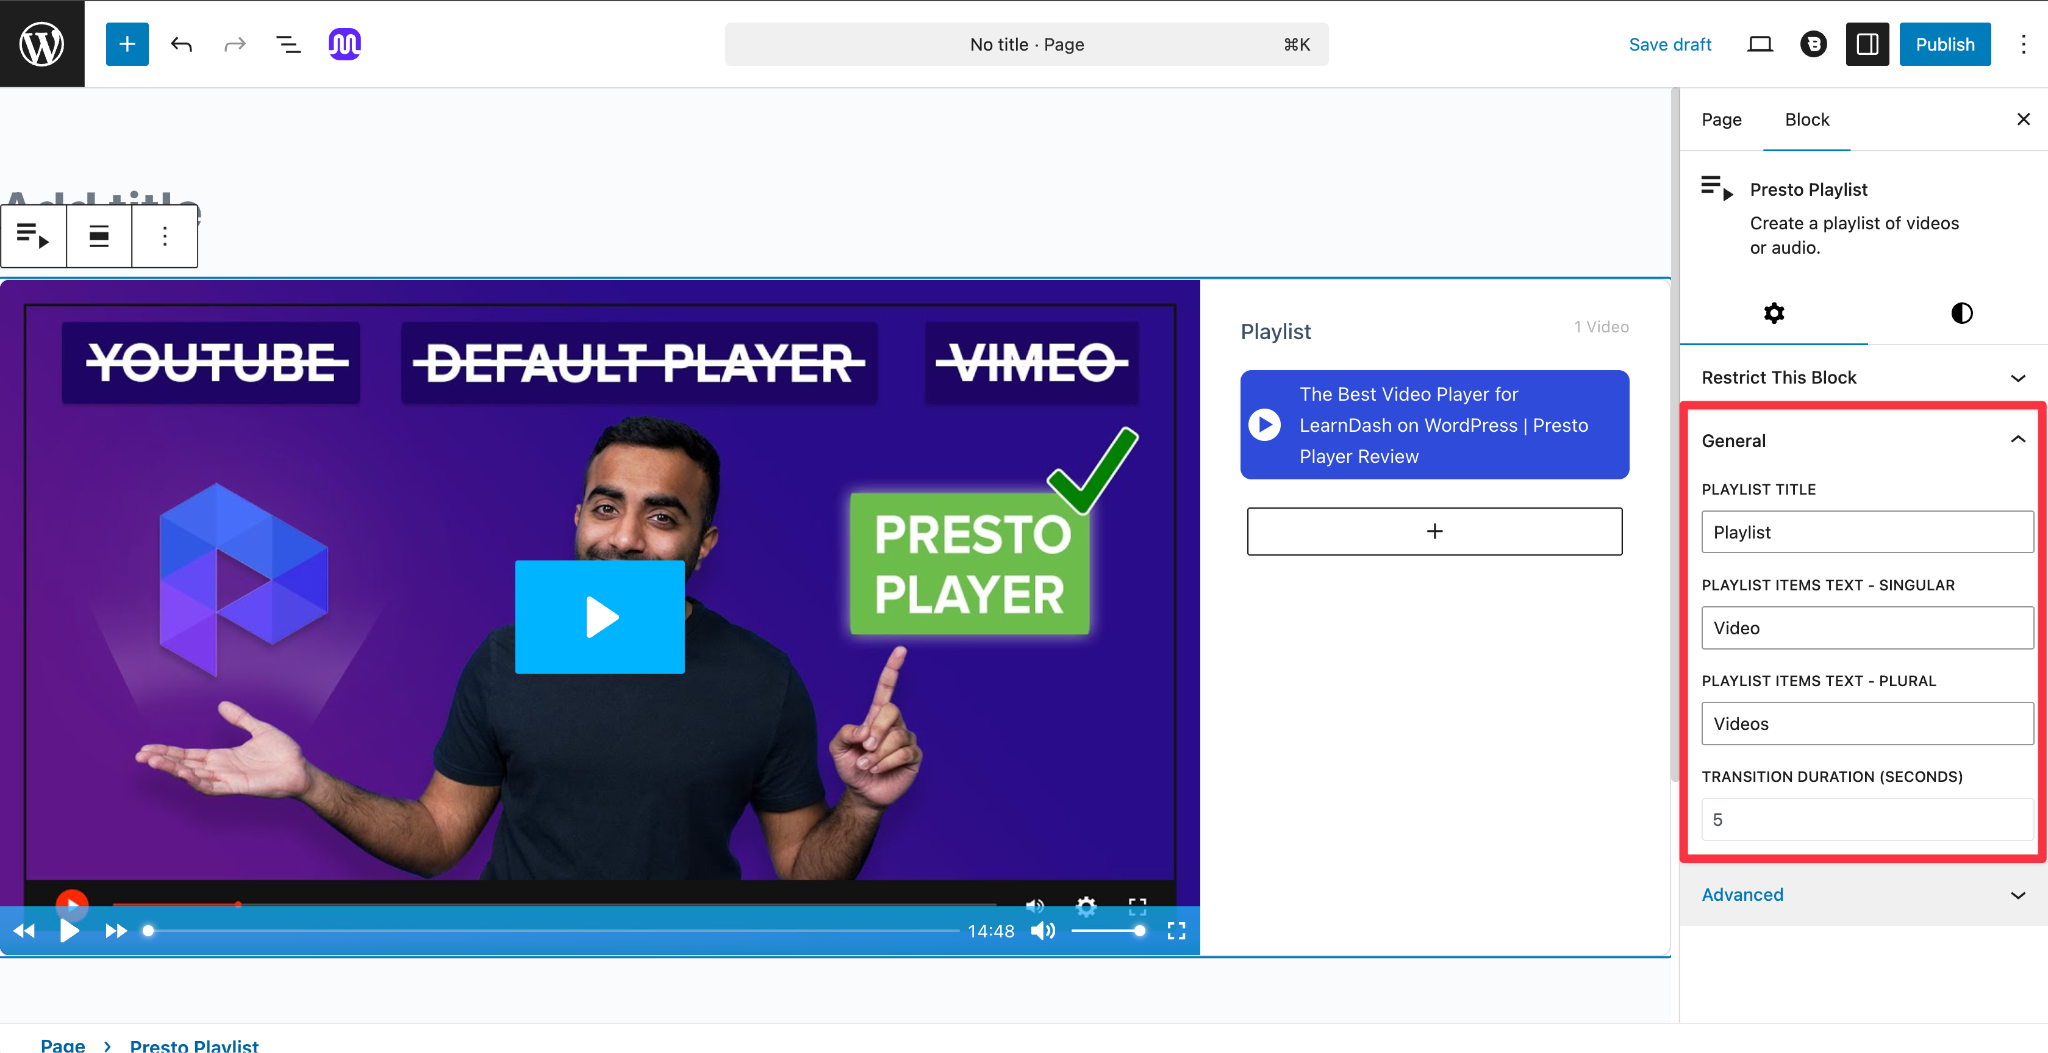Select the WordPress logo
This screenshot has height=1053, width=2048.
click(42, 43)
